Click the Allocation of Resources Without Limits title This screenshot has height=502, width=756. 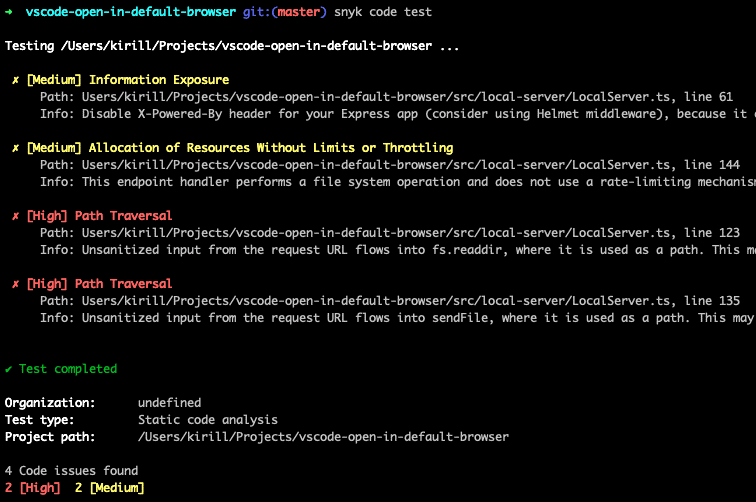pyautogui.click(x=271, y=148)
